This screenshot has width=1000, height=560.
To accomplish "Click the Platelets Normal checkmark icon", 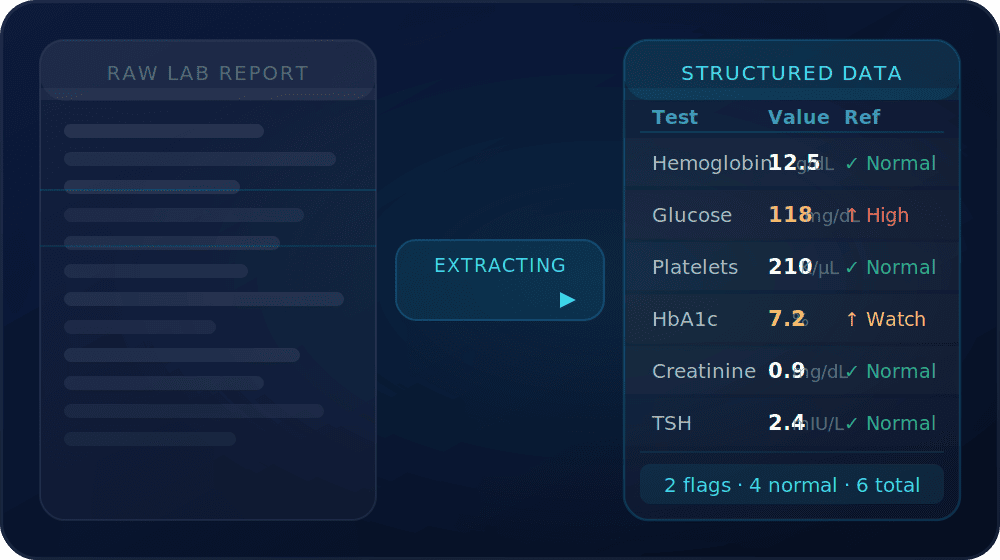I will point(852,268).
